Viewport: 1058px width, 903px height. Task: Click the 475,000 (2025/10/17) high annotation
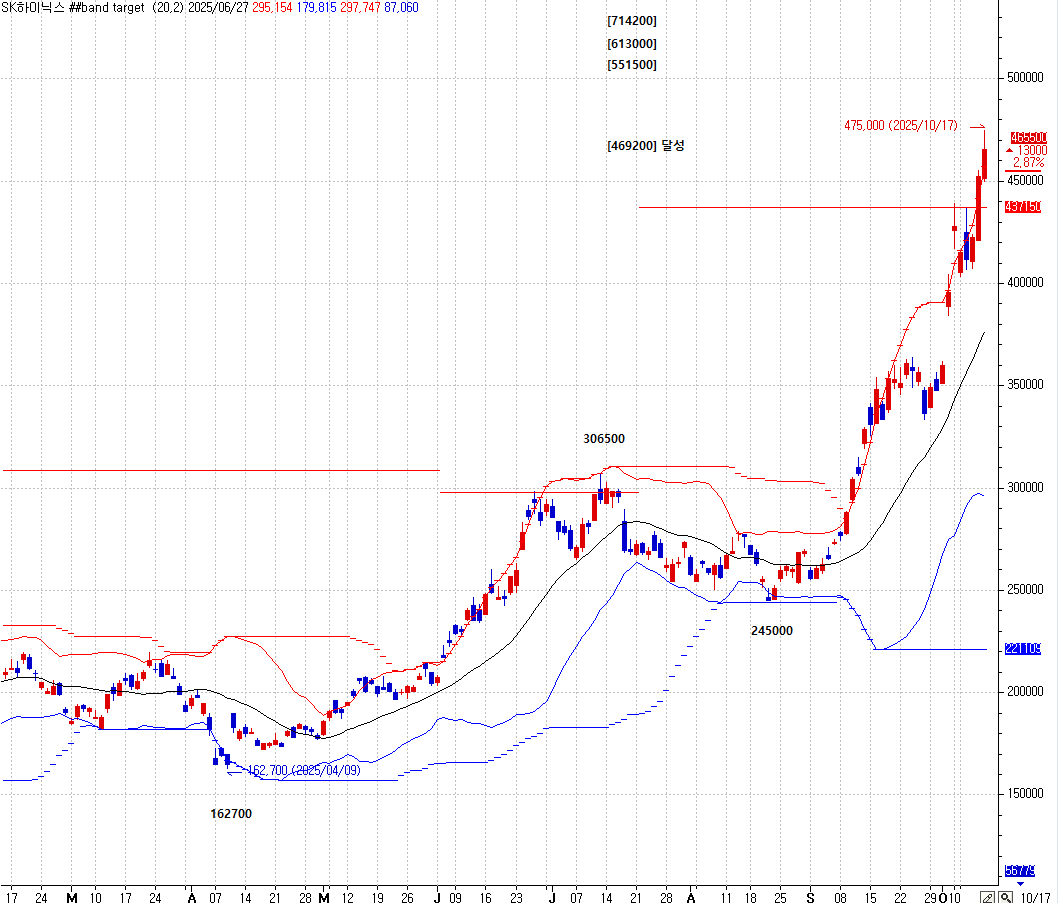tap(900, 126)
